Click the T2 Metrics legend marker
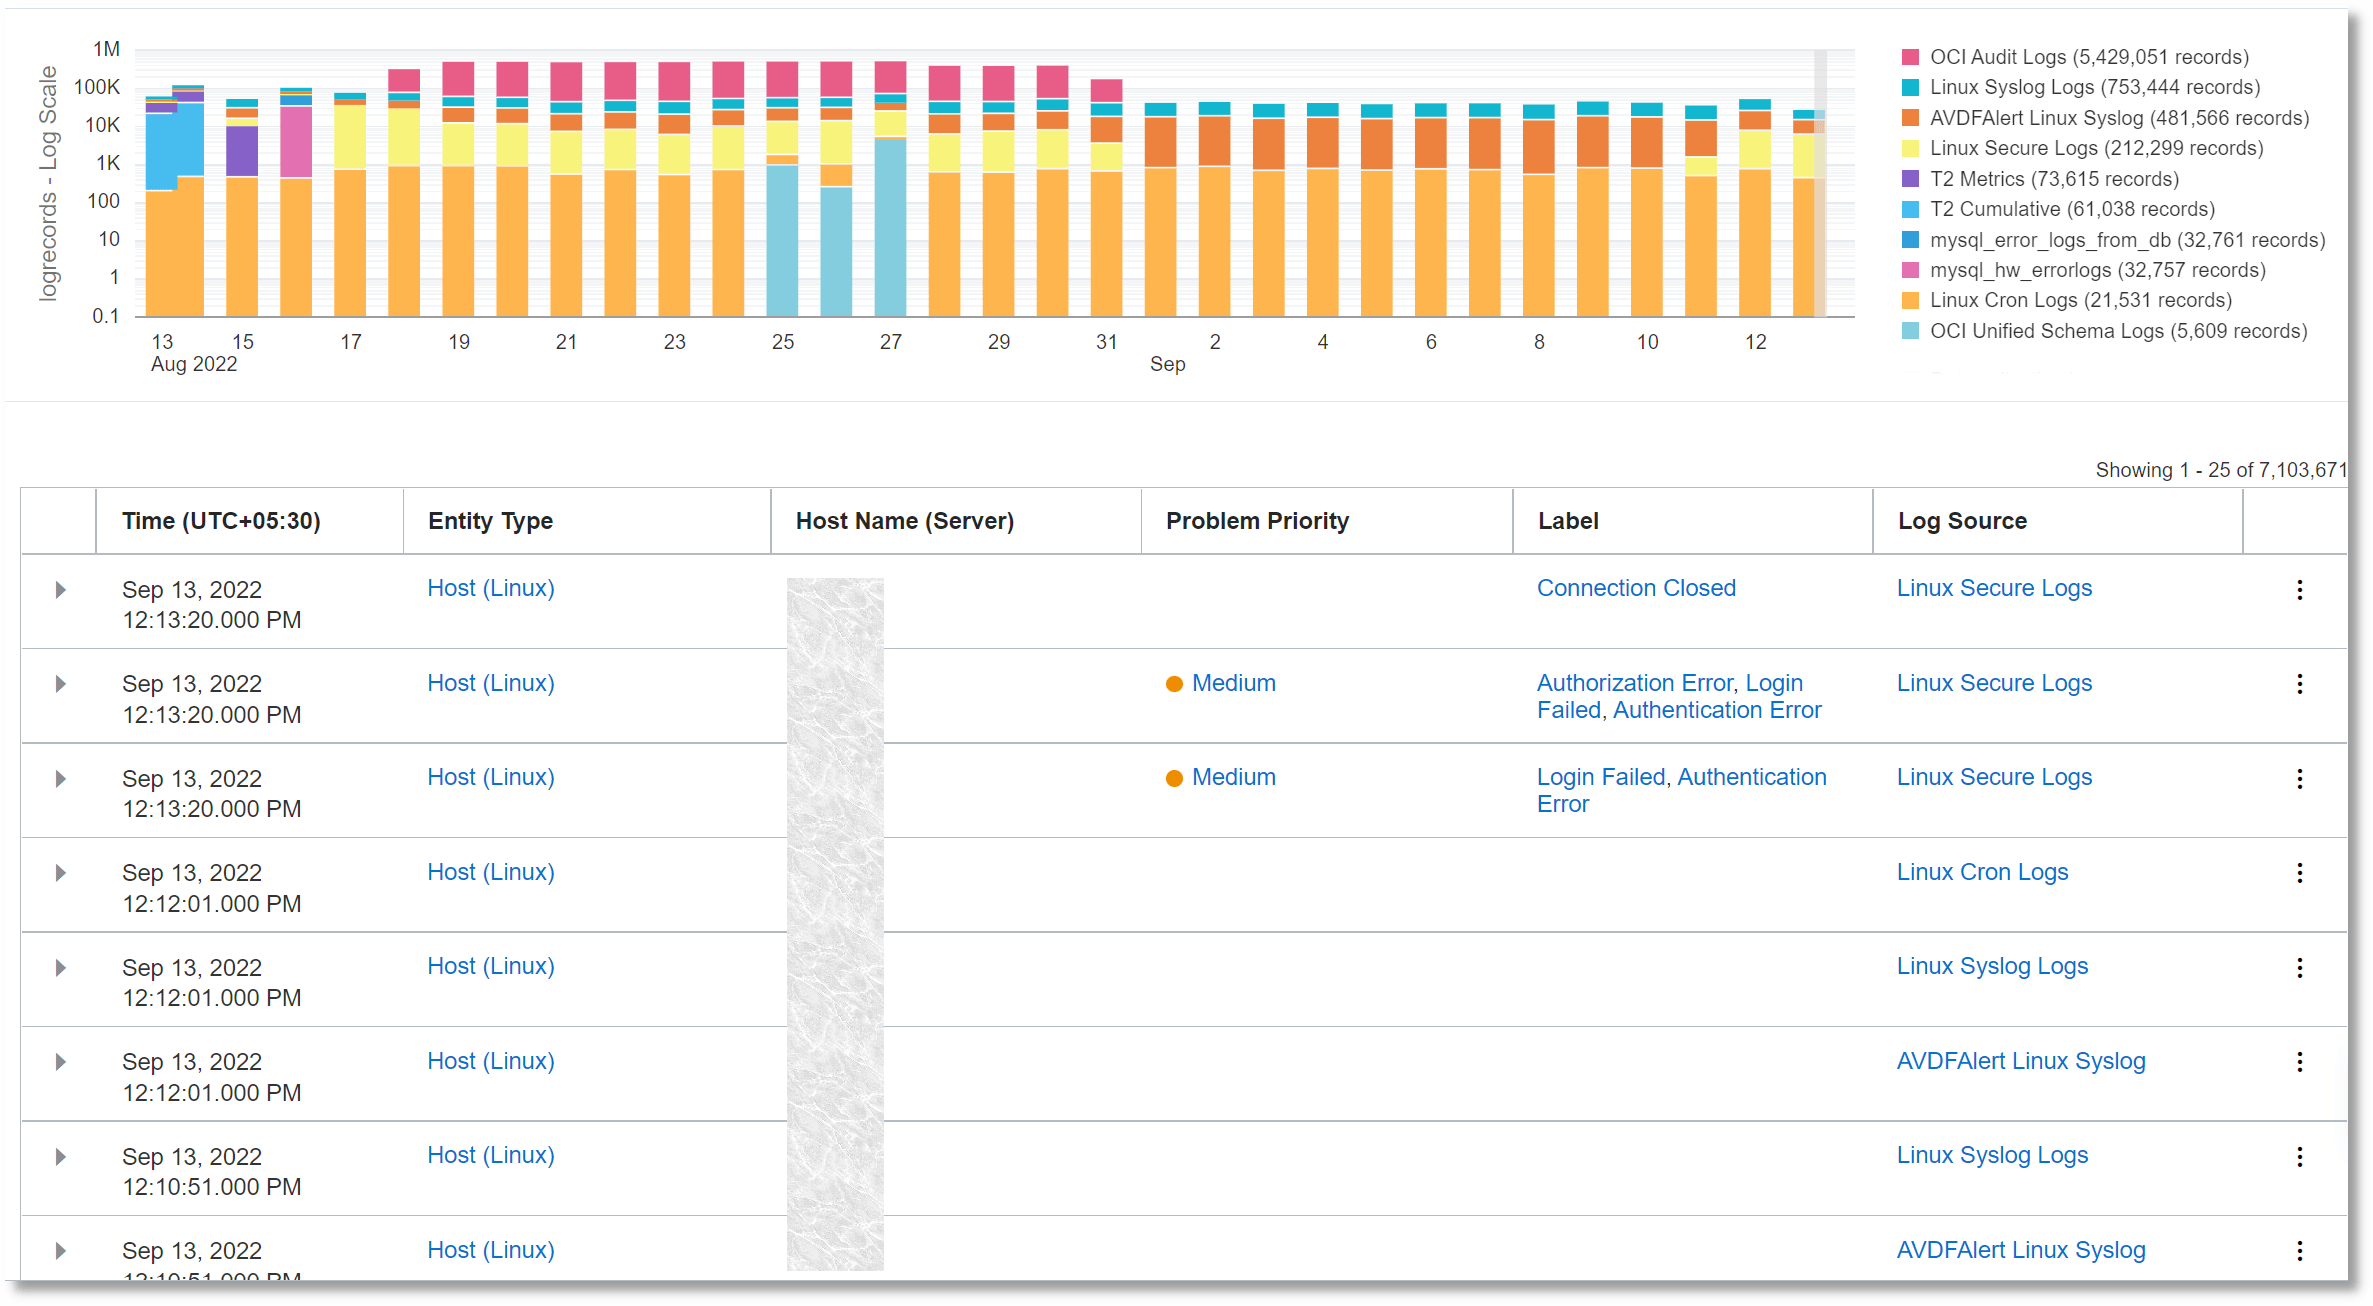Image resolution: width=2373 pixels, height=1306 pixels. [x=1911, y=178]
